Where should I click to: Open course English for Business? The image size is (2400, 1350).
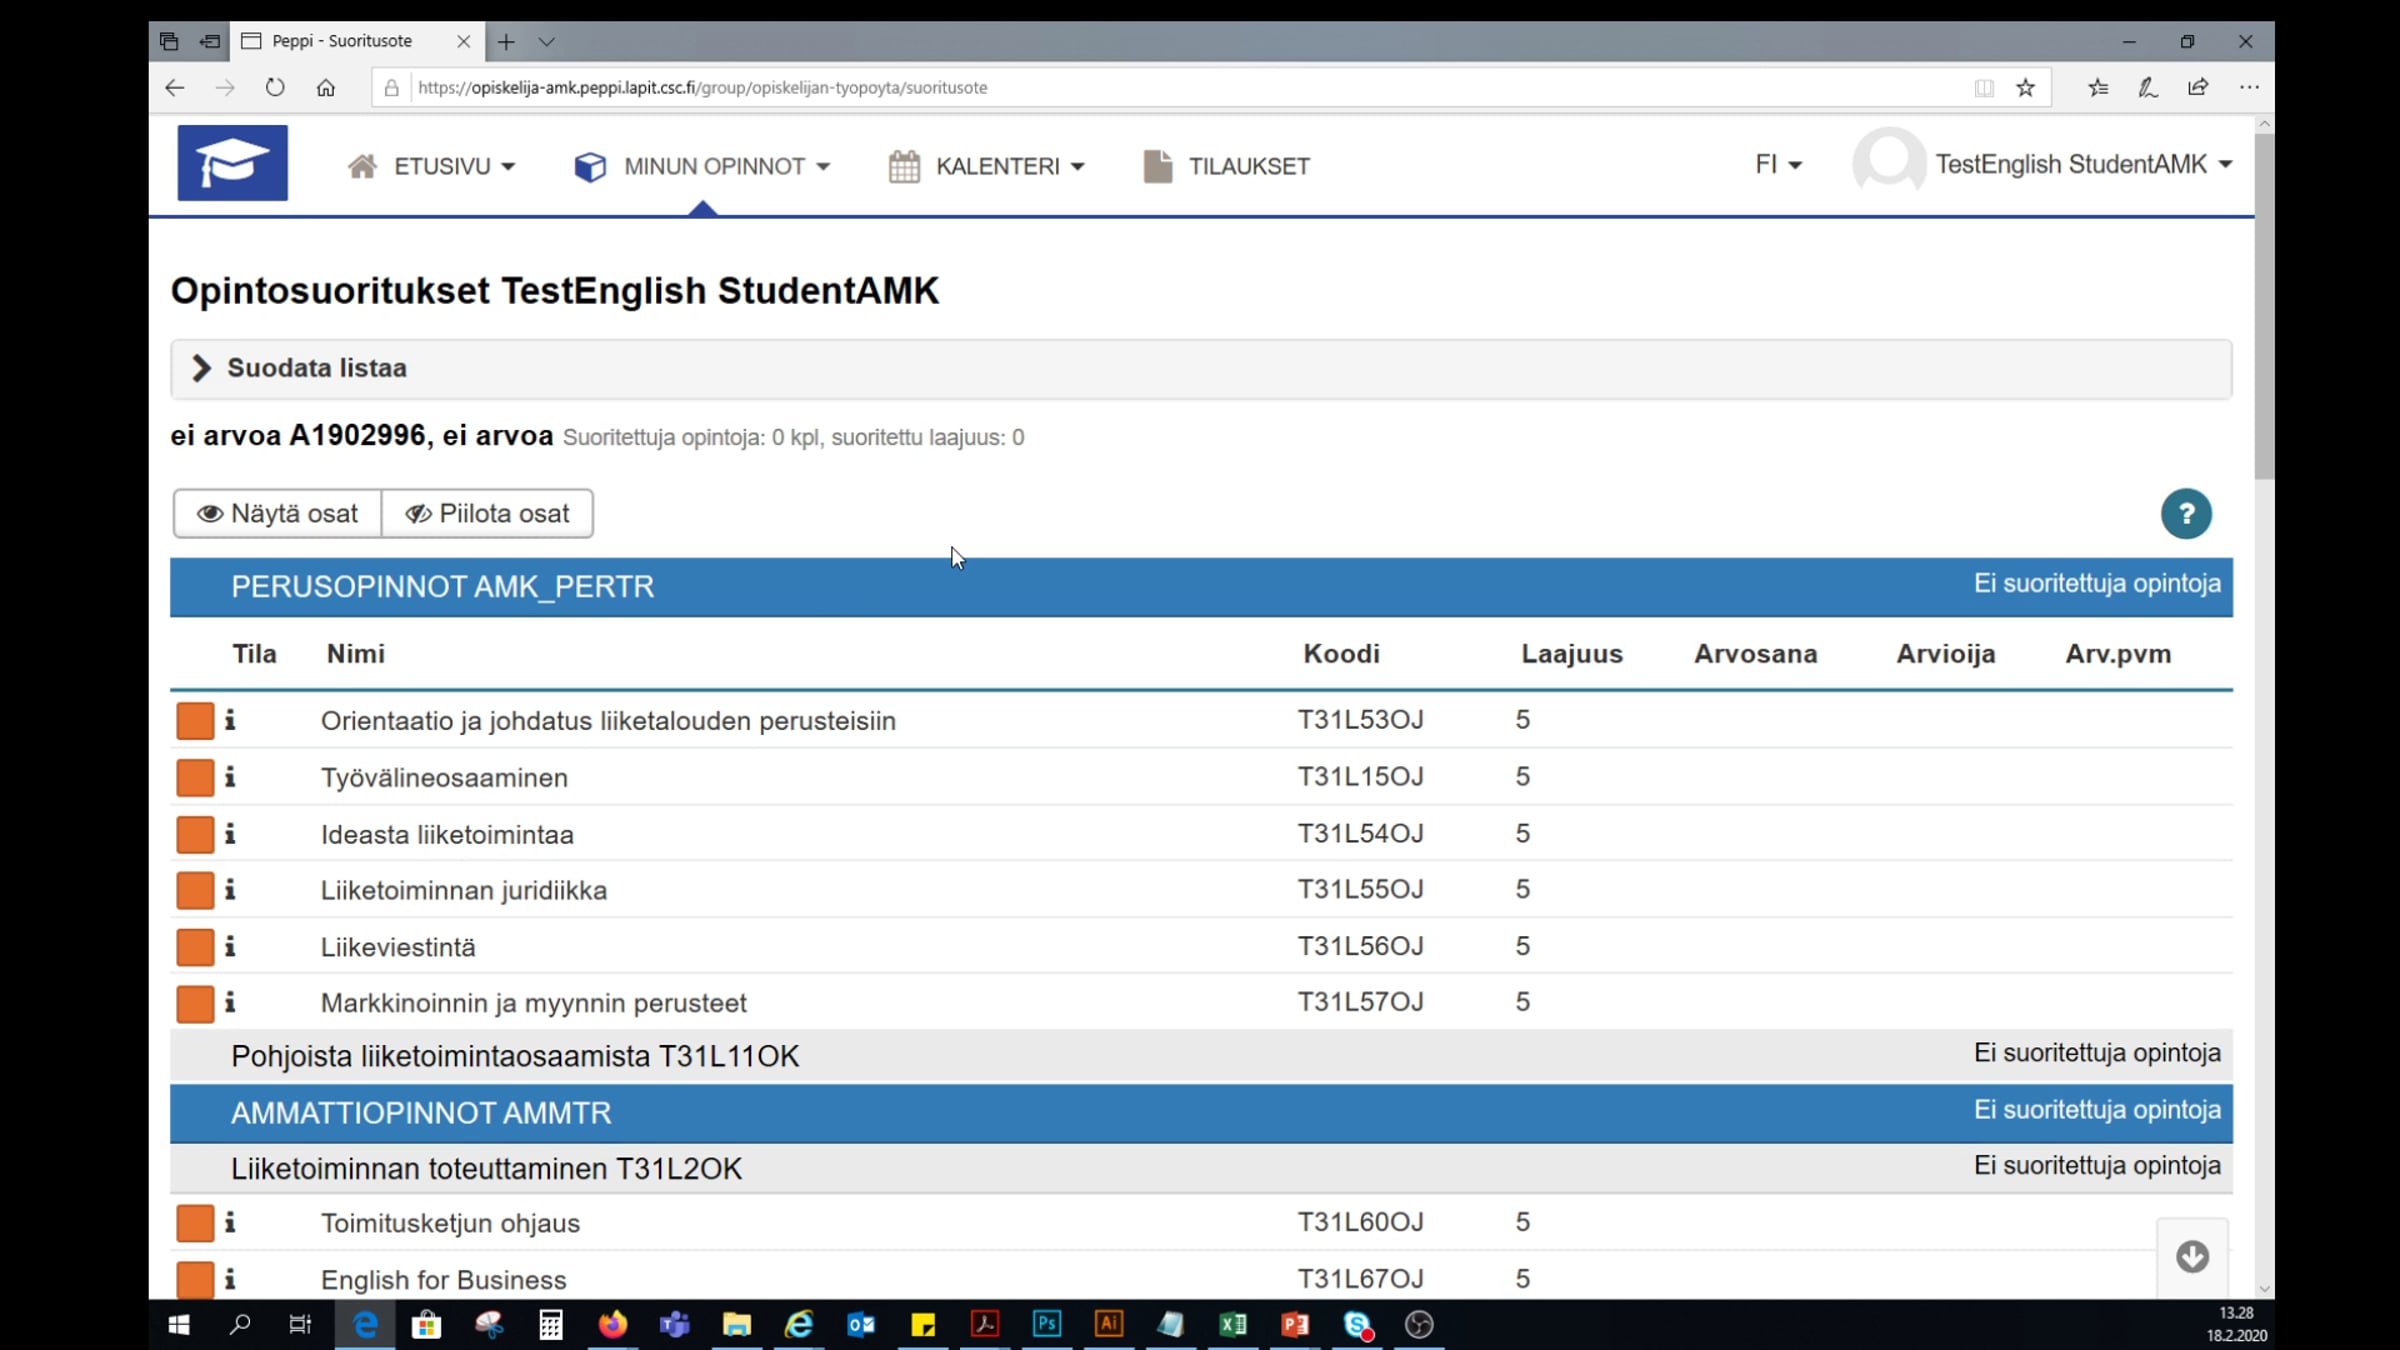(443, 1280)
